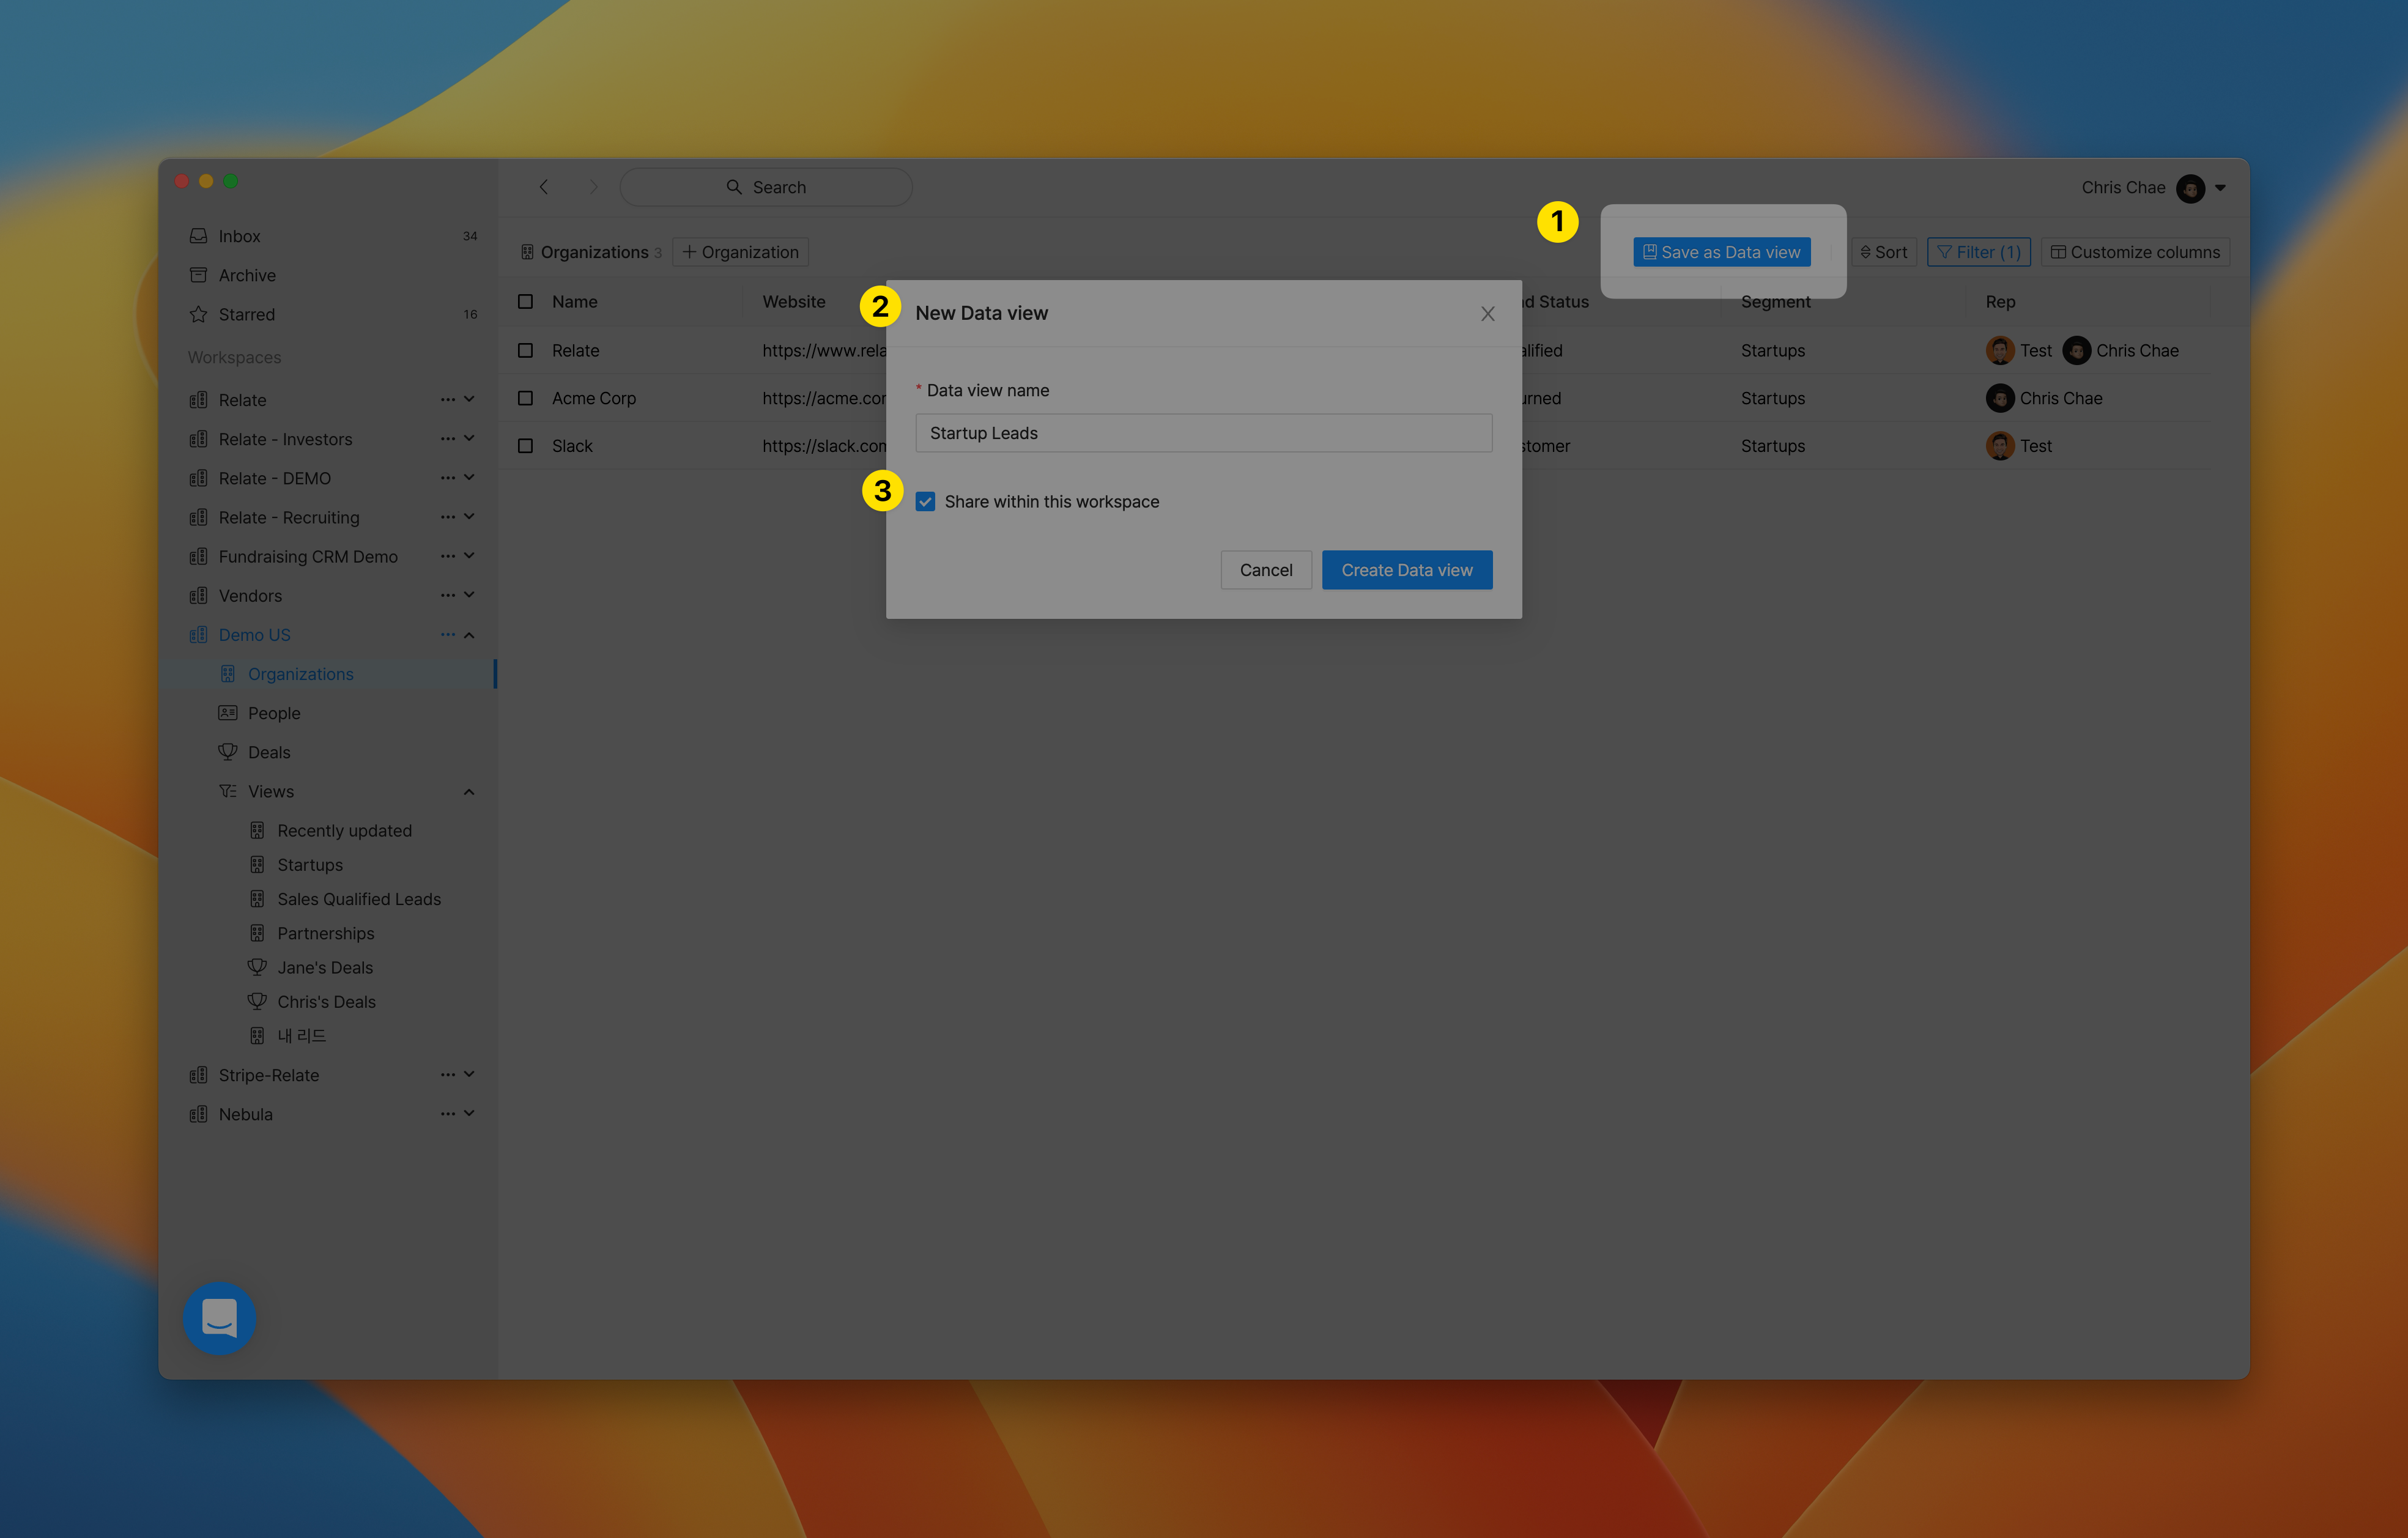Click the People contact card icon
Screen dimensions: 2408x1538
pyautogui.click(x=228, y=713)
